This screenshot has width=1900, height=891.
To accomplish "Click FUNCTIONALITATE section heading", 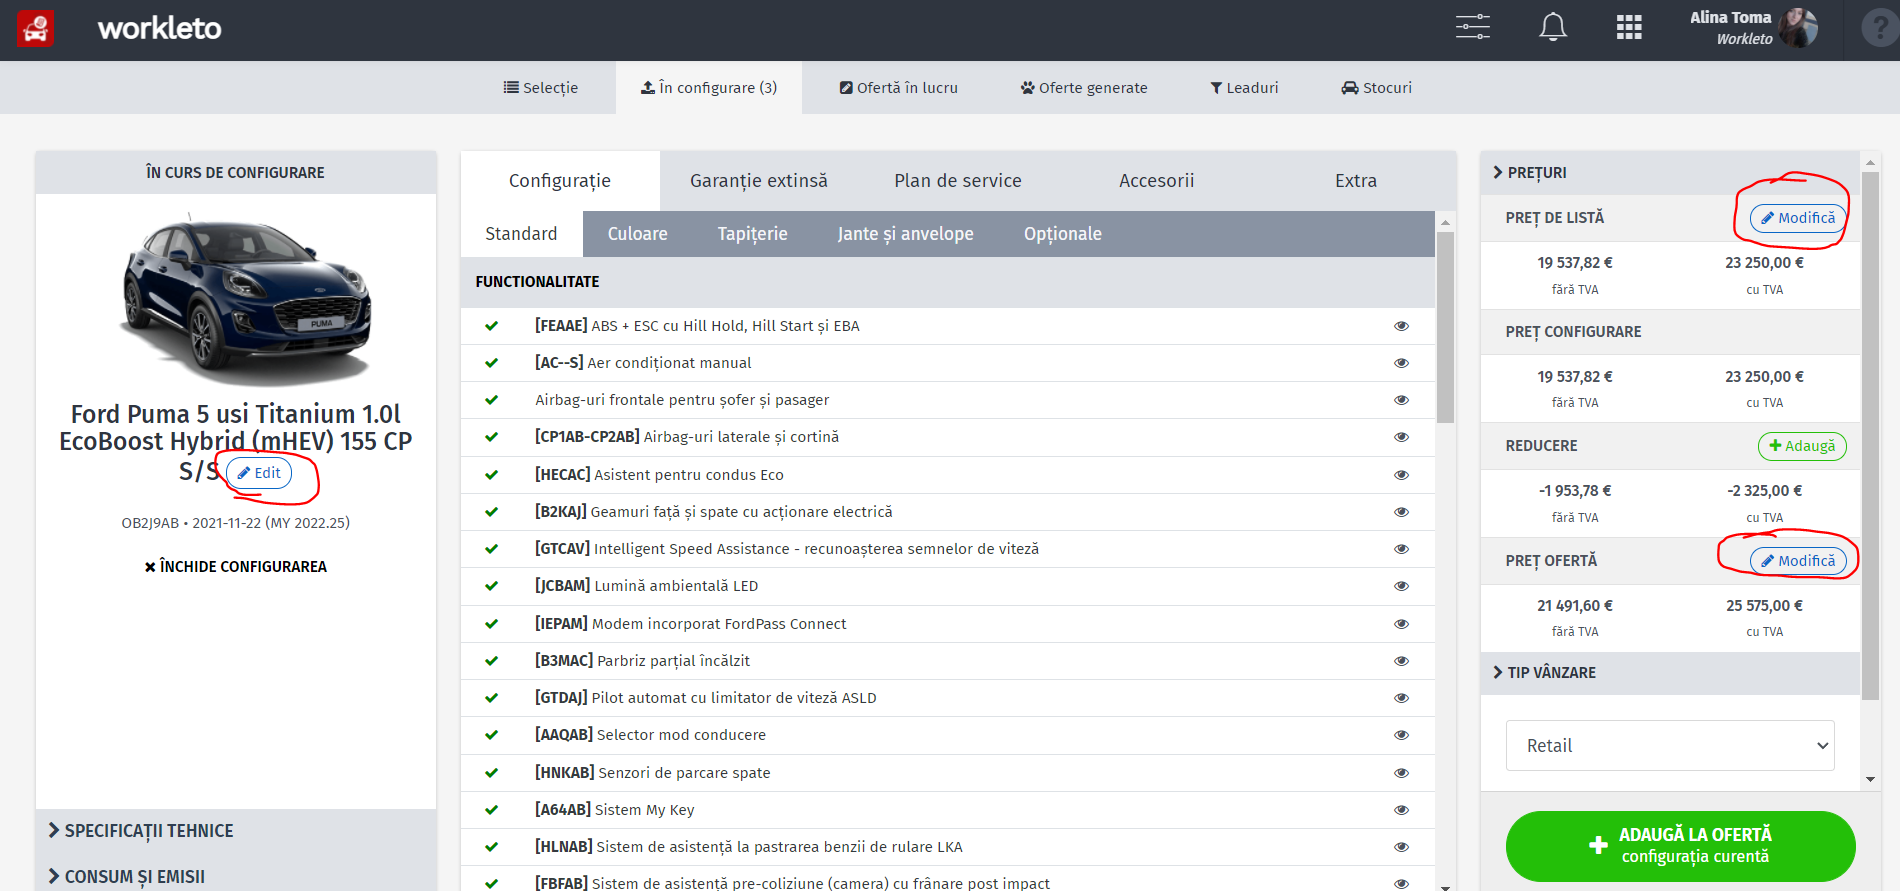I will click(537, 282).
